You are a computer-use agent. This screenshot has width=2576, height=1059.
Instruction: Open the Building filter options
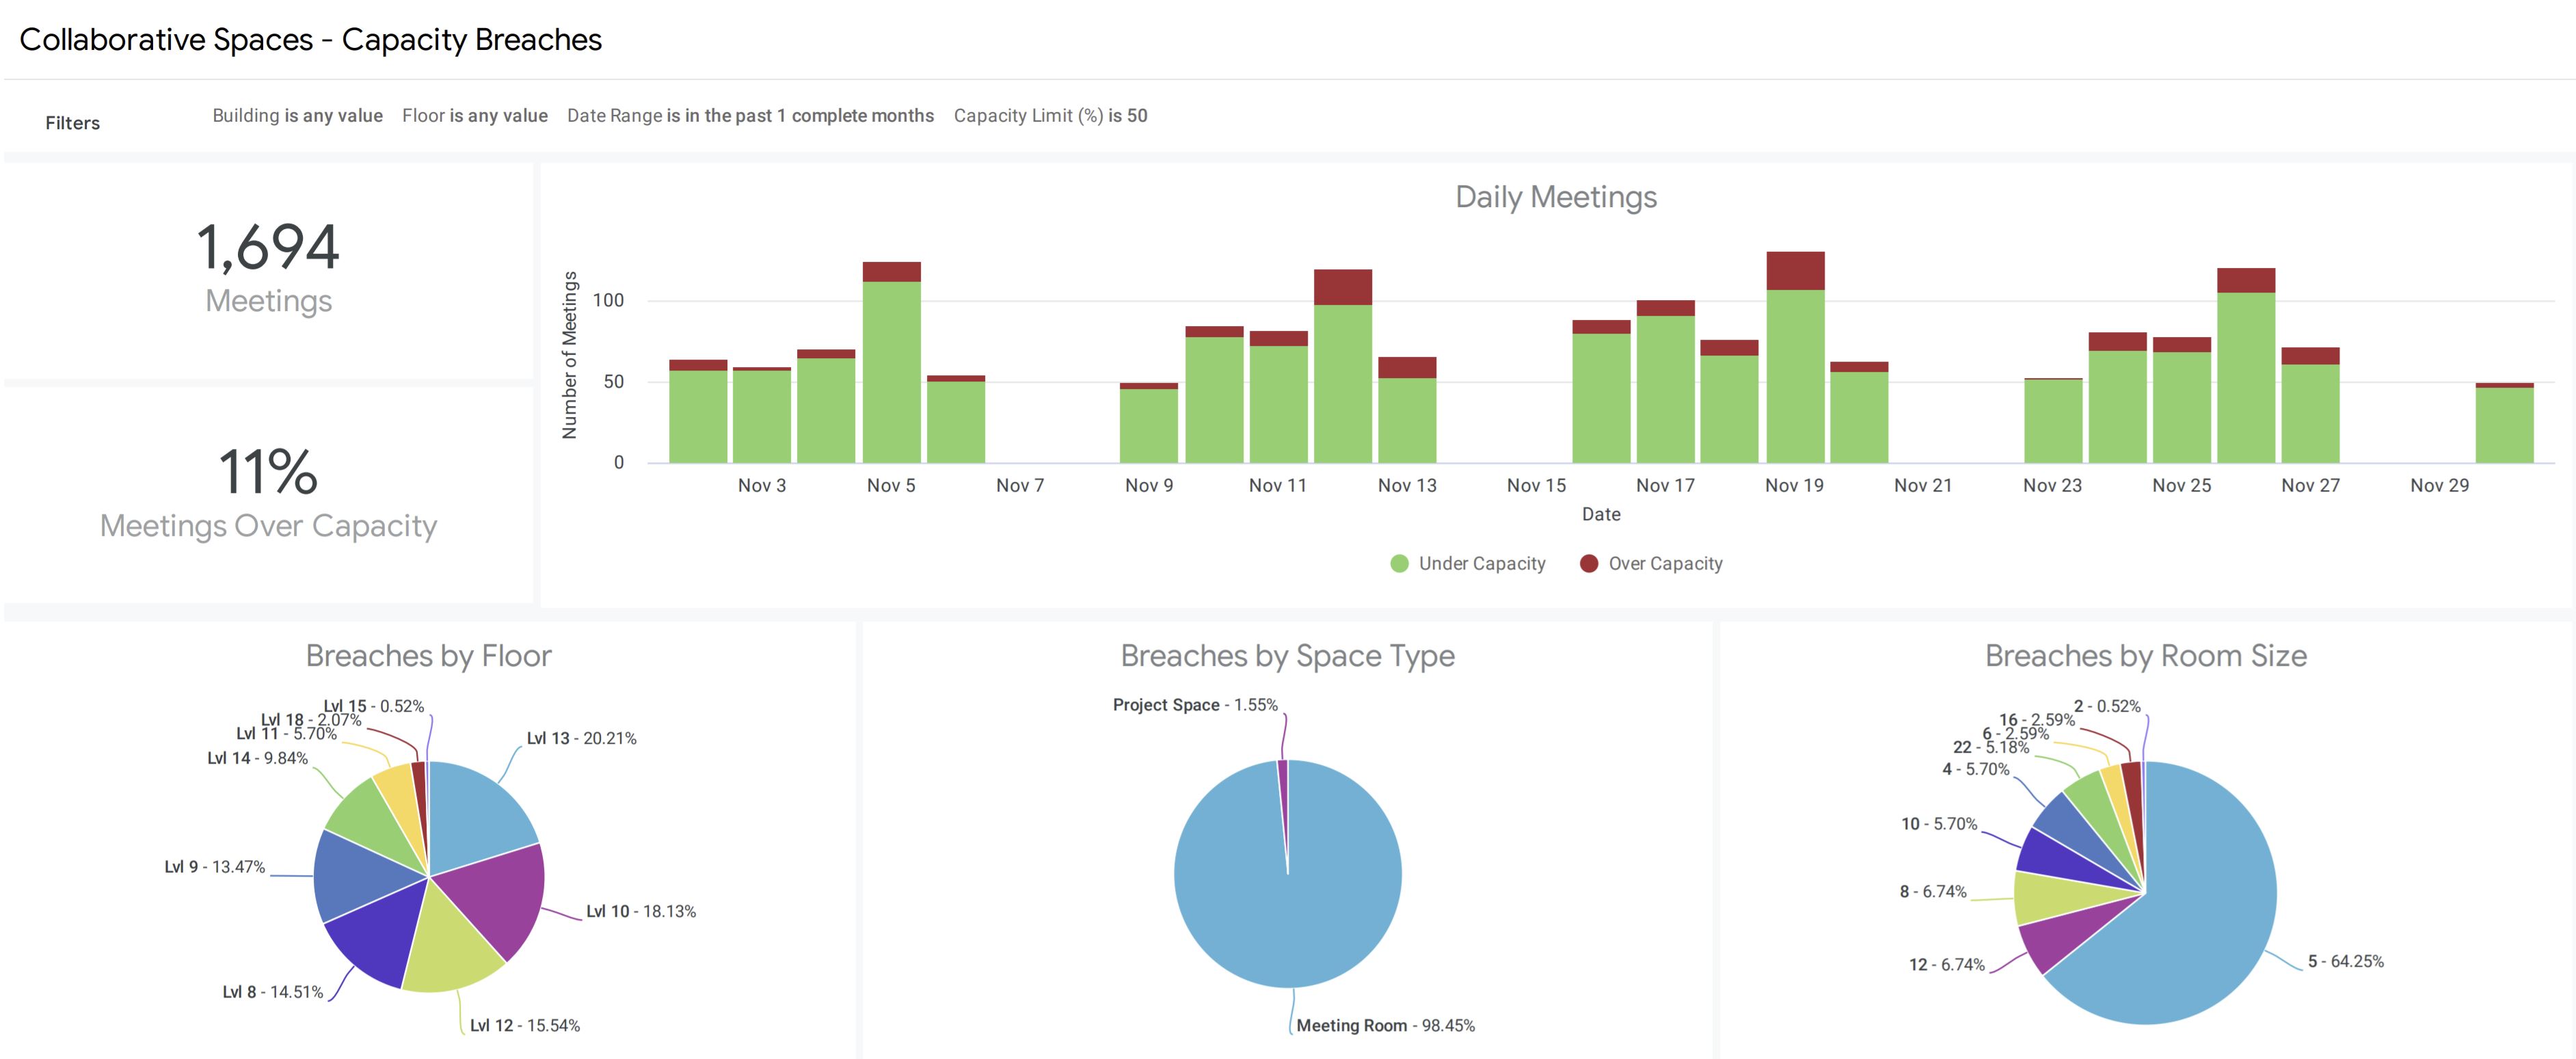coord(297,115)
